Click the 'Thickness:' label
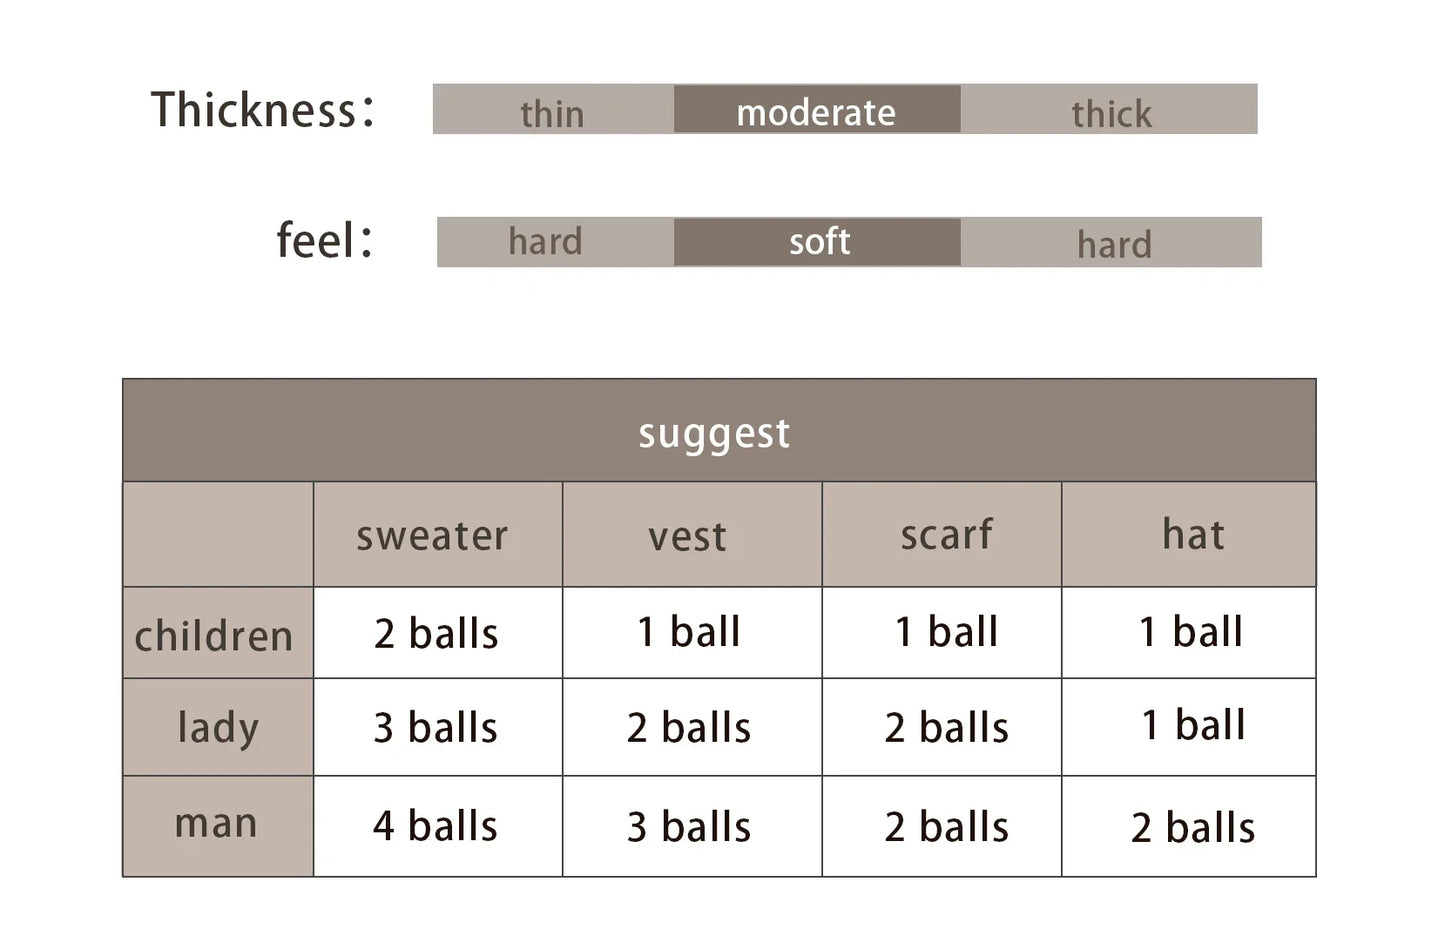 tap(263, 109)
